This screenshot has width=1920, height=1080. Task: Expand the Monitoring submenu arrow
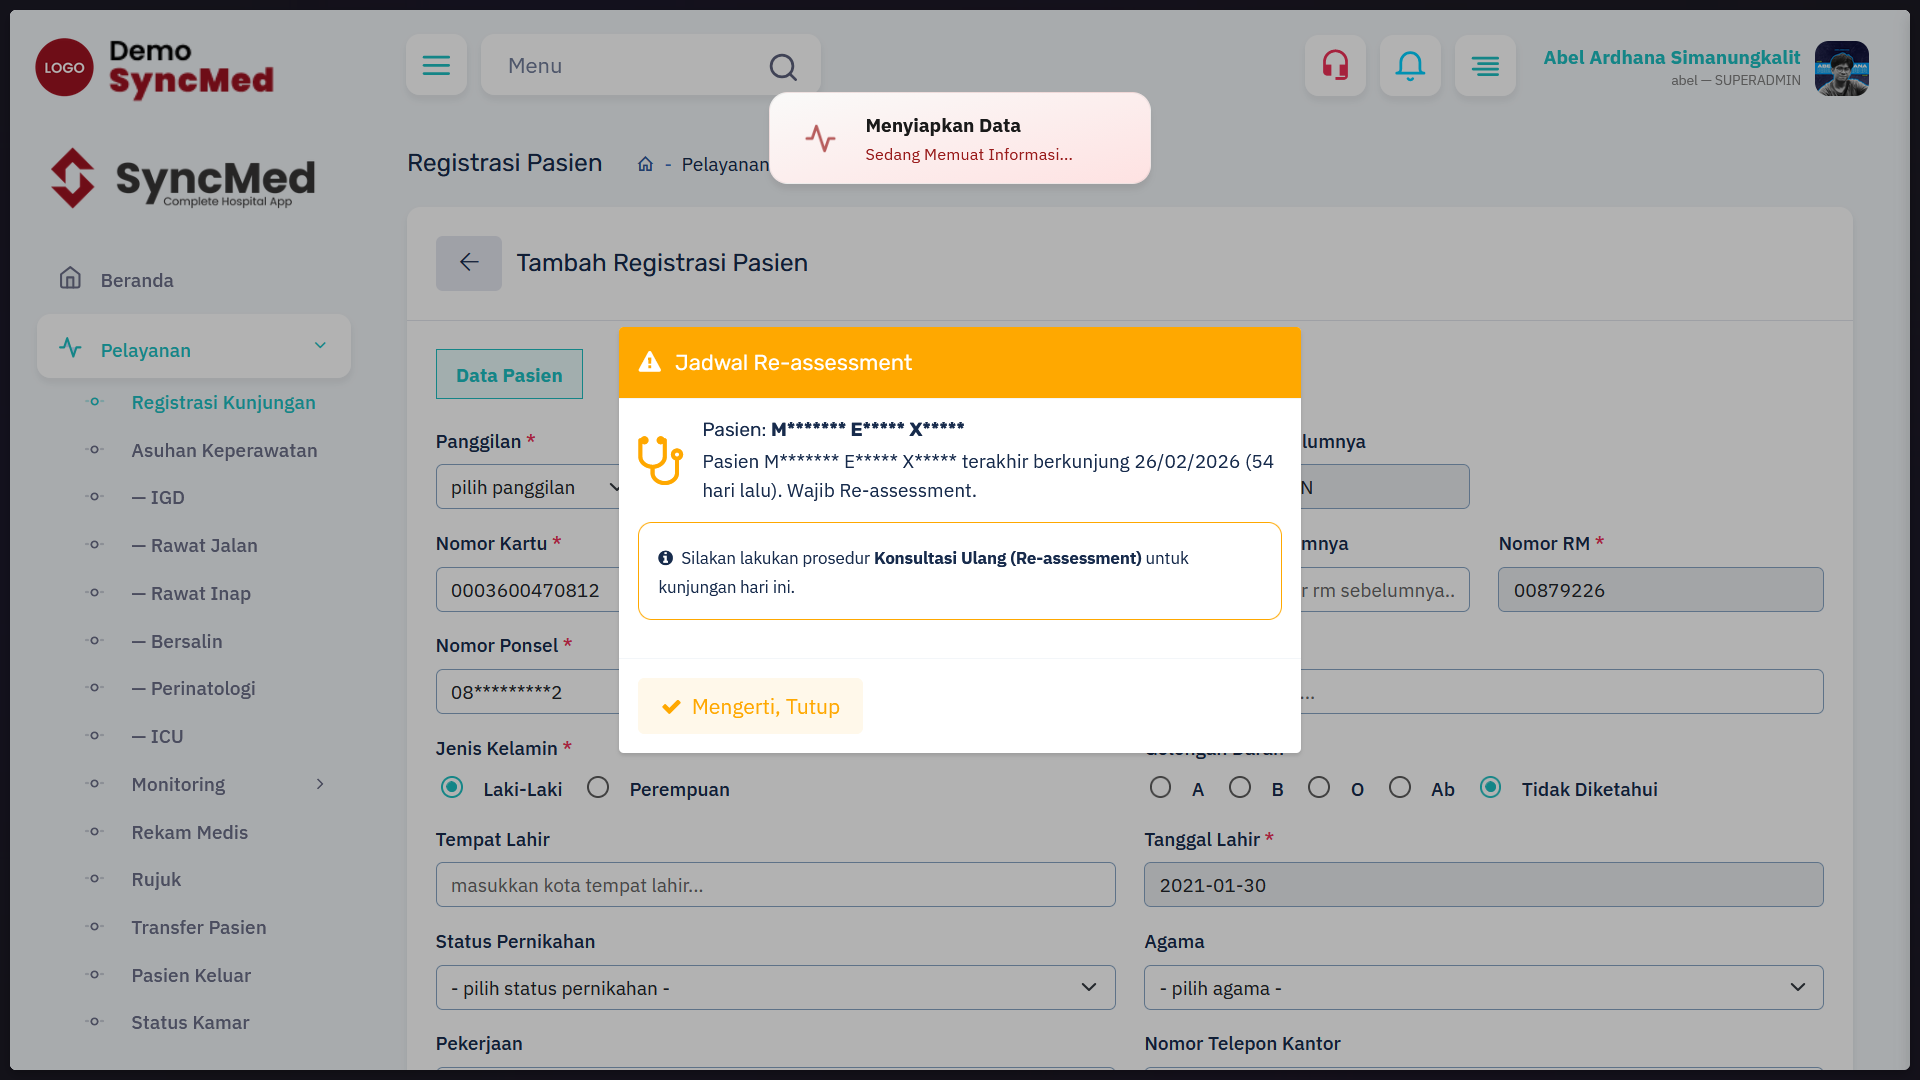pyautogui.click(x=320, y=784)
